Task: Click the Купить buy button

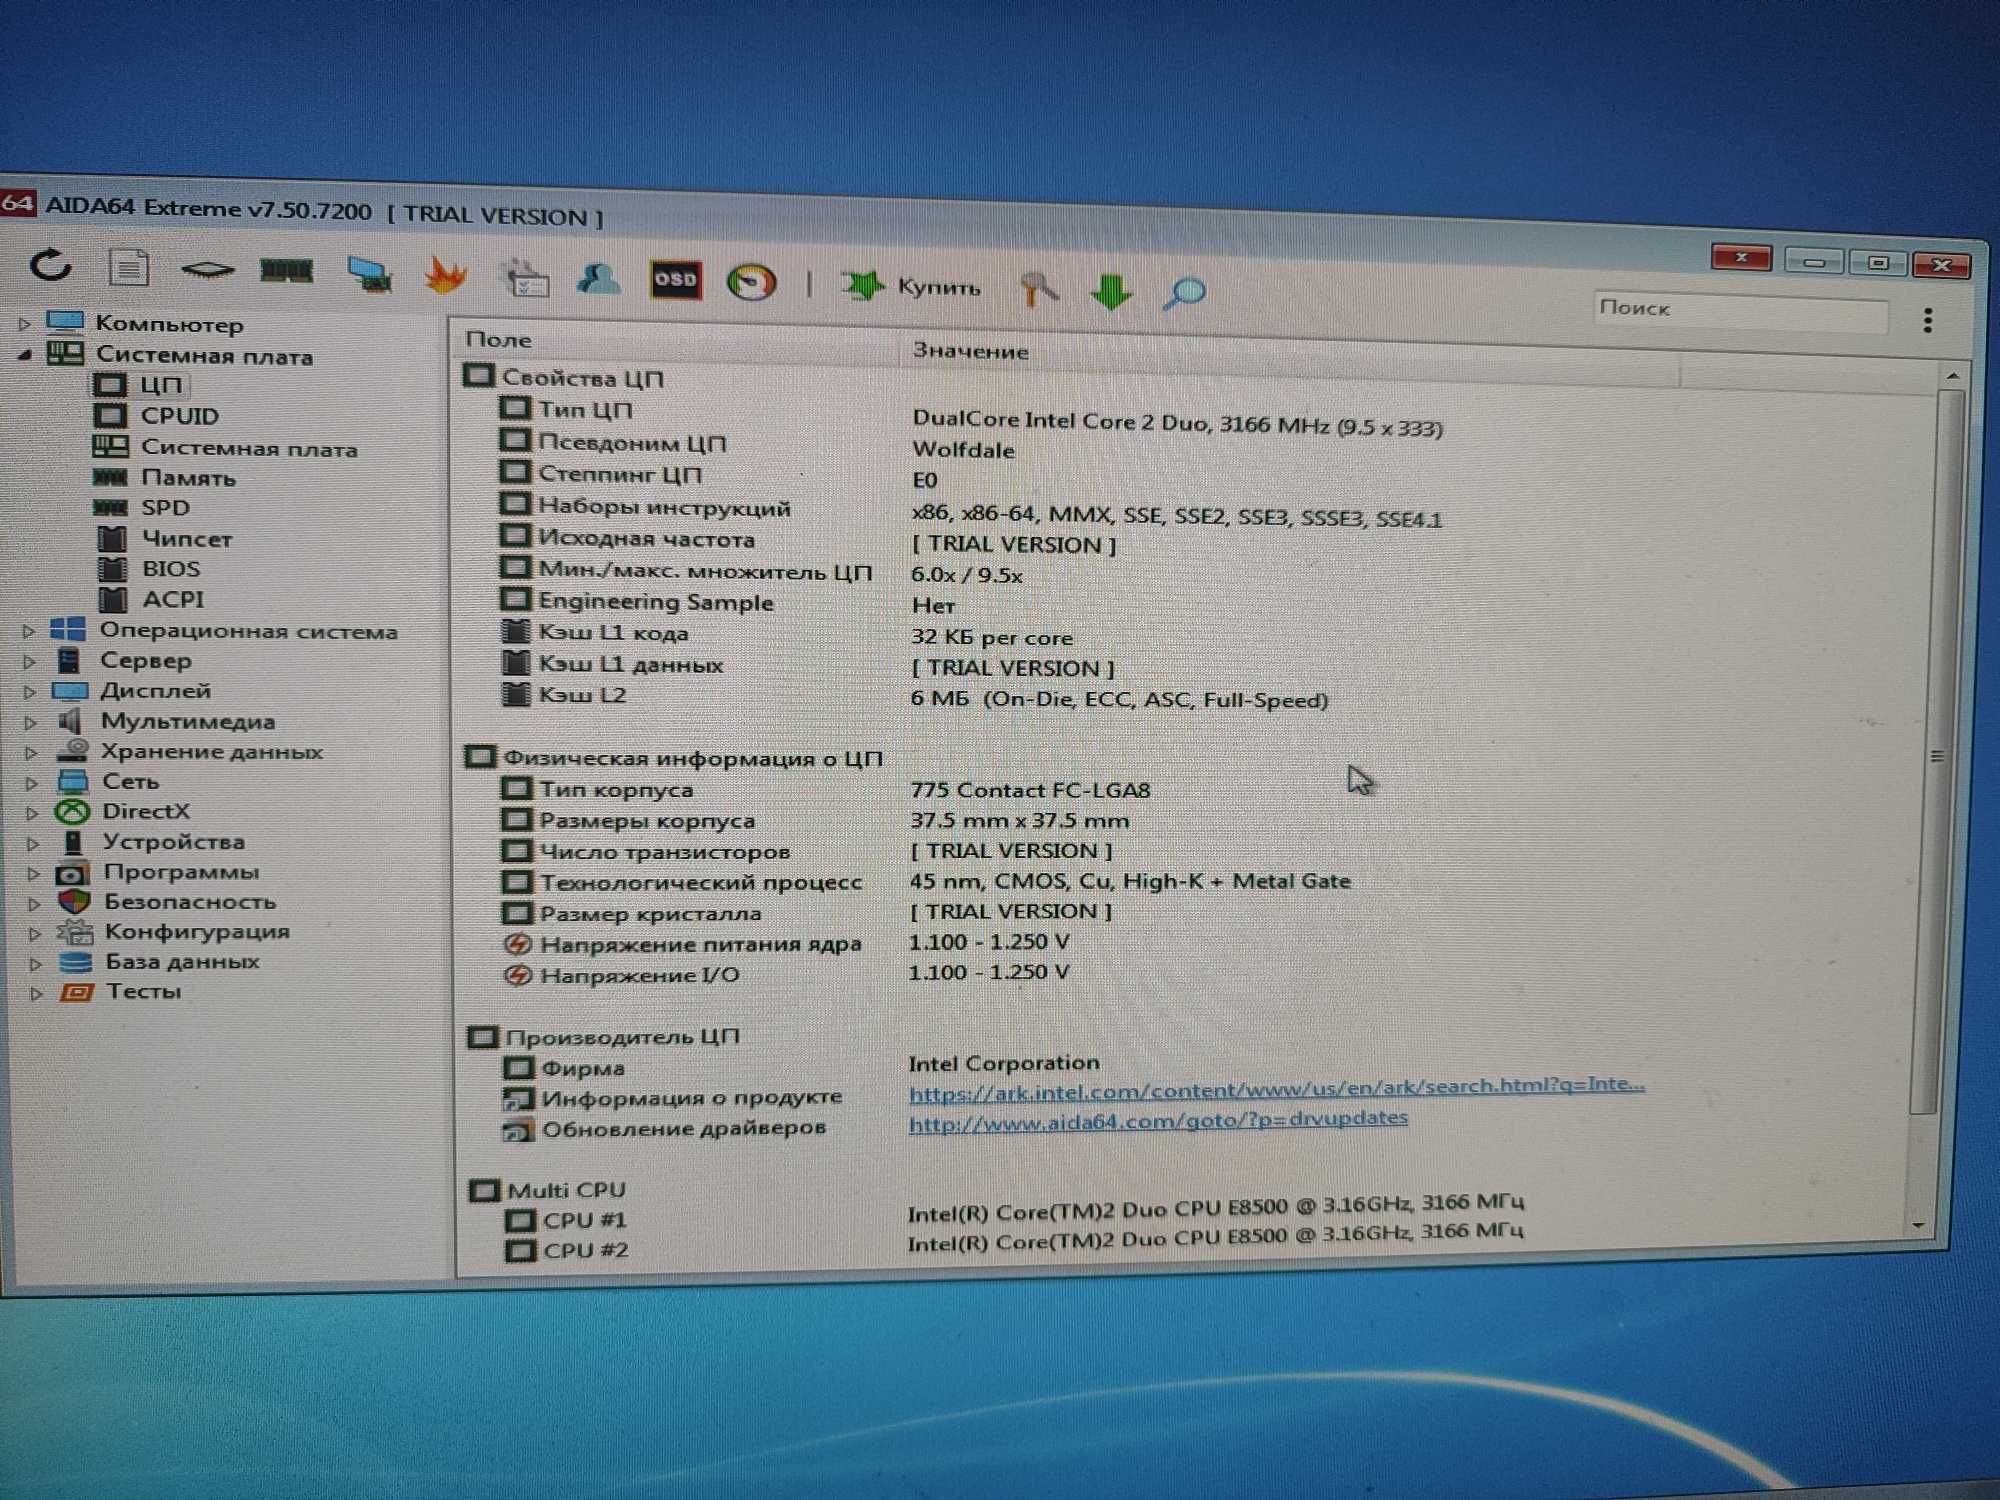Action: 912,287
